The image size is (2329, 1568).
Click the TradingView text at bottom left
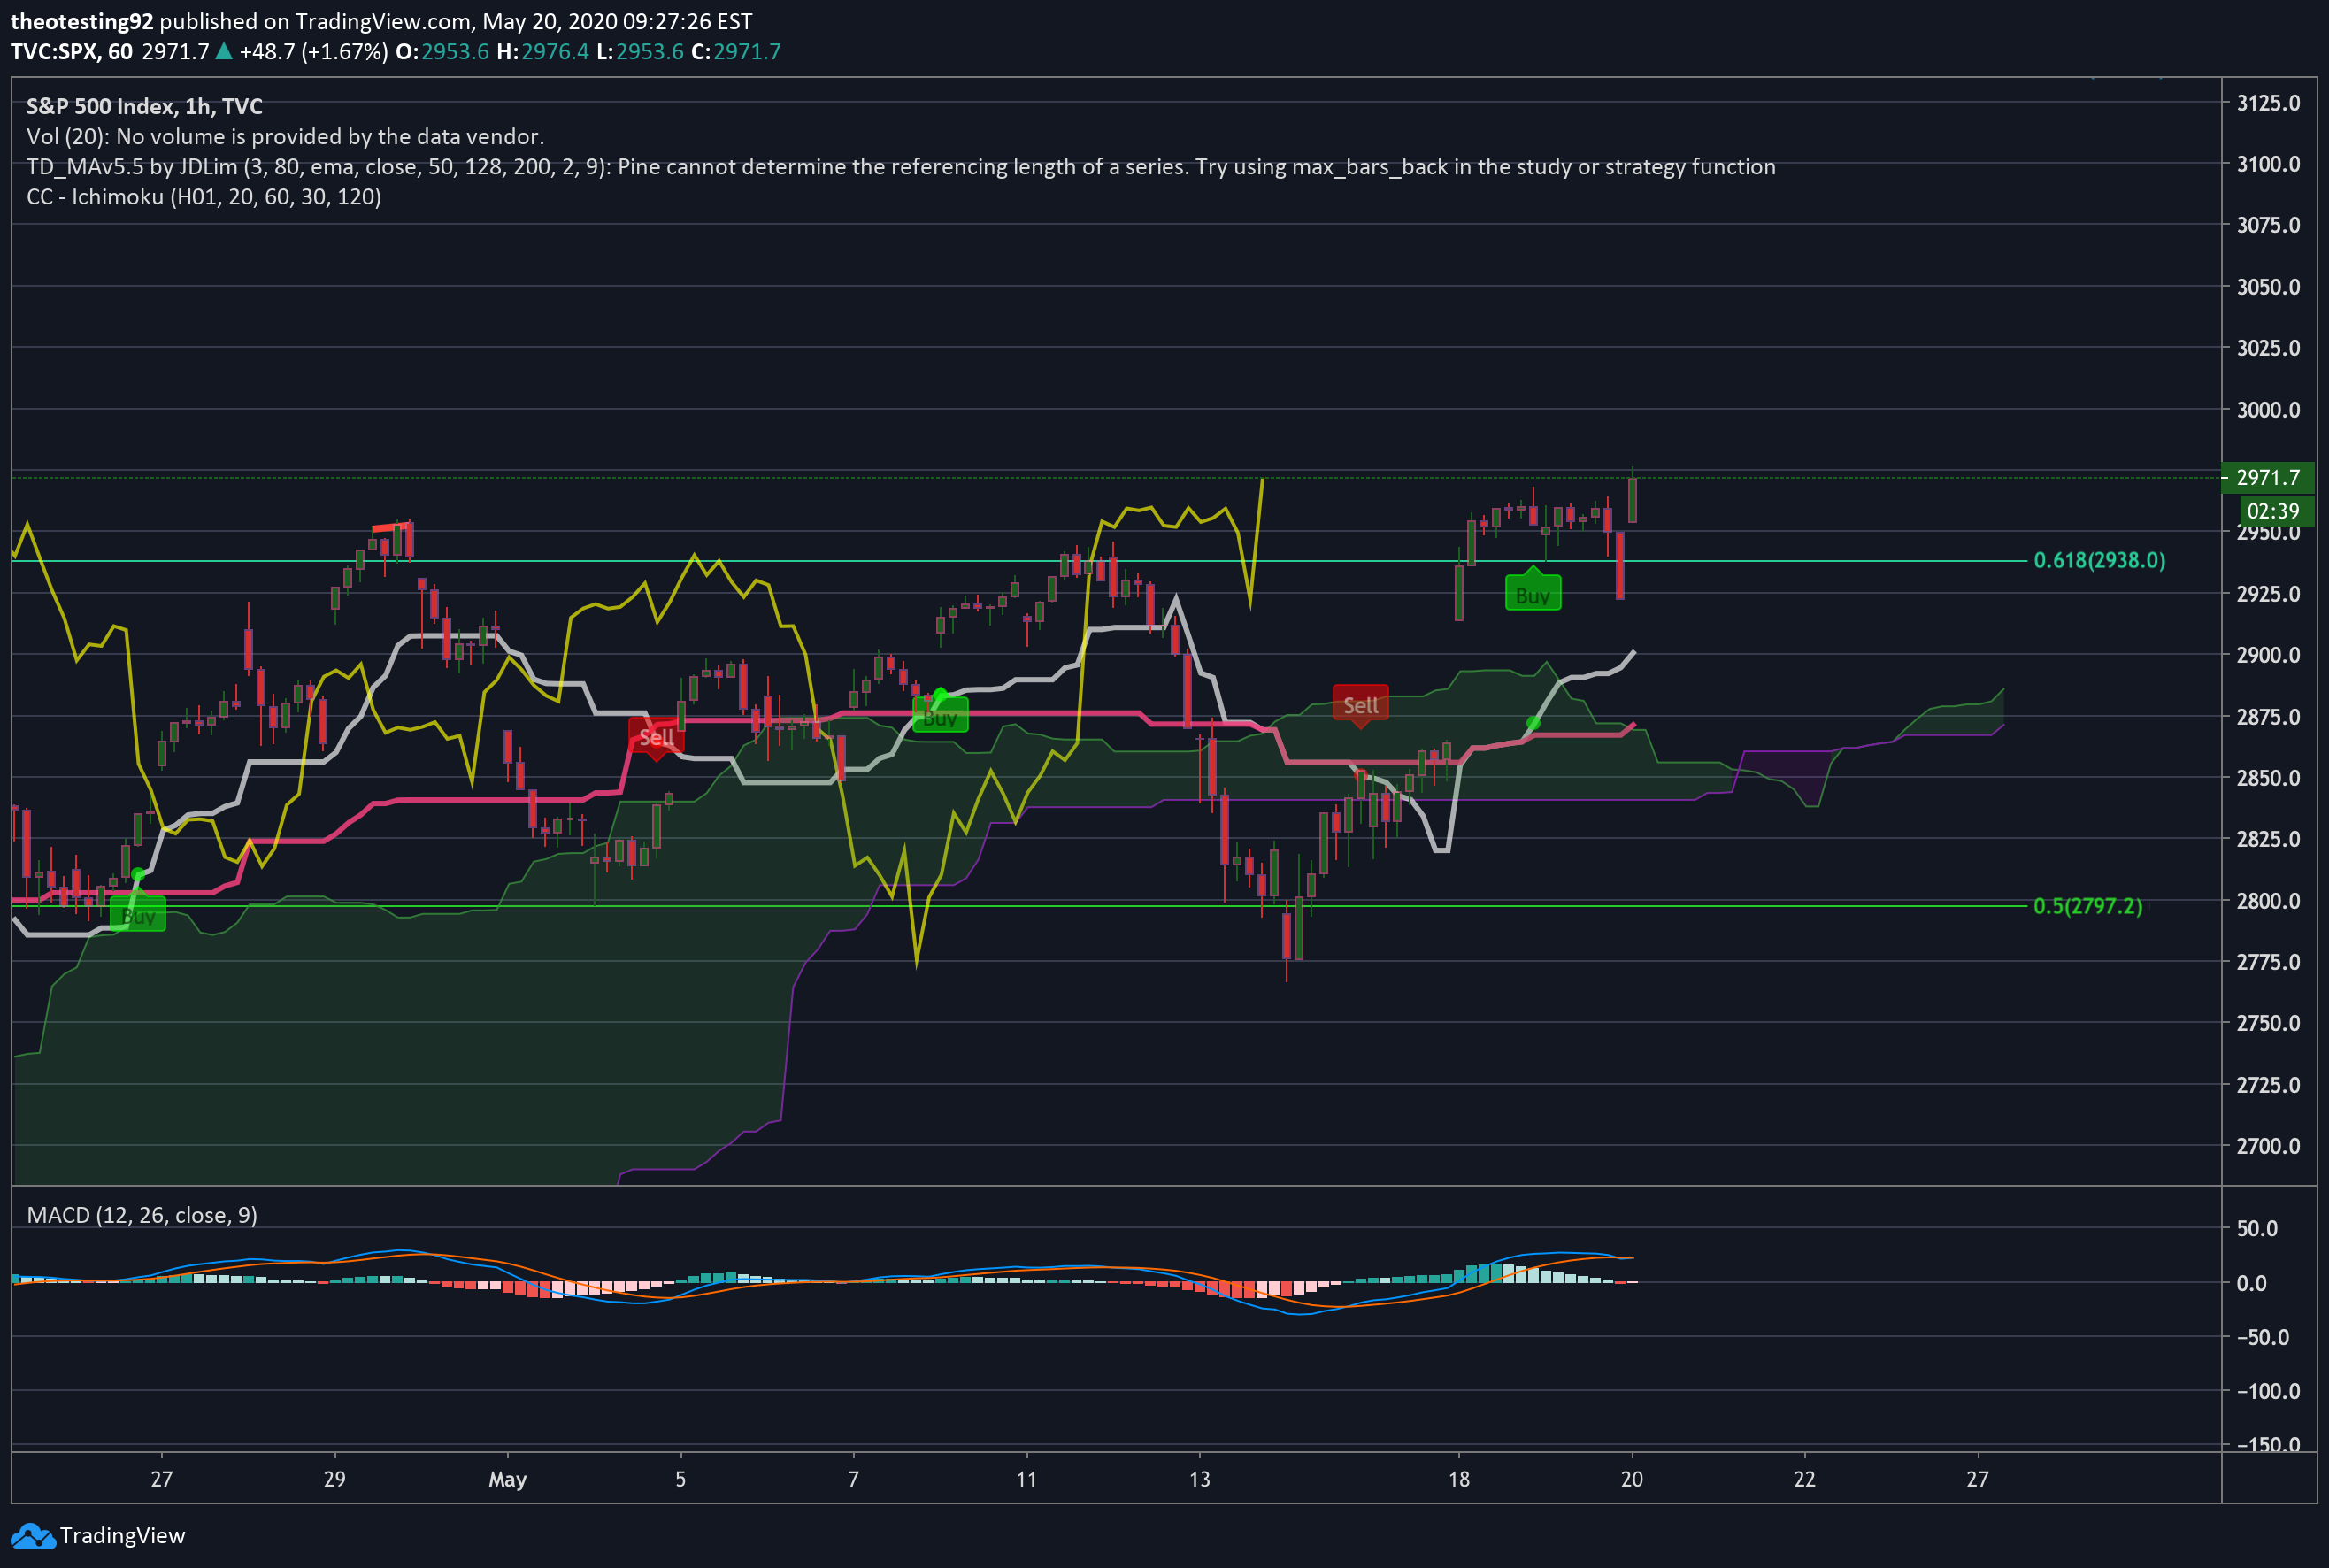122,1536
